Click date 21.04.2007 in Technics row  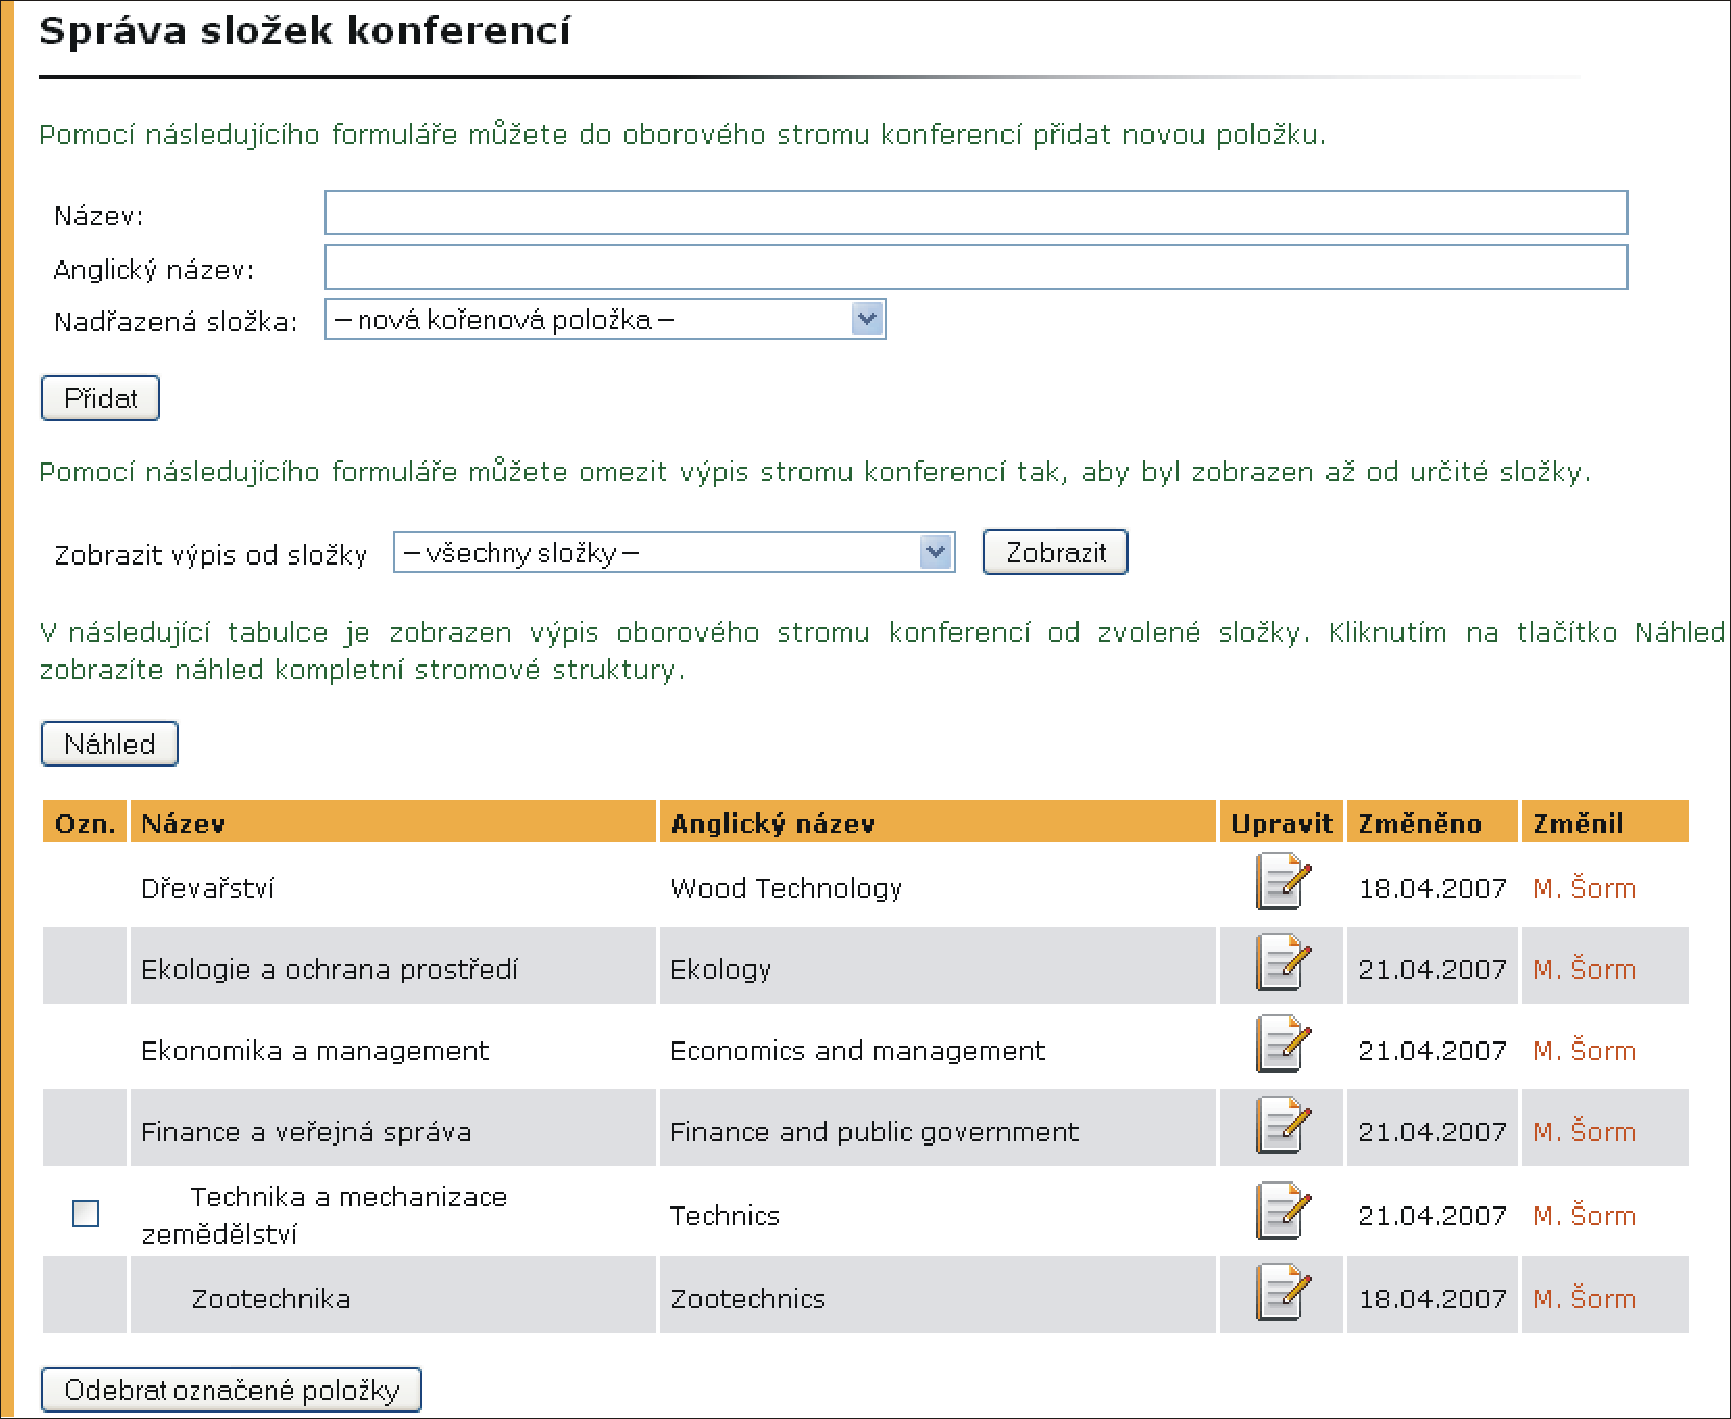coord(1432,1216)
